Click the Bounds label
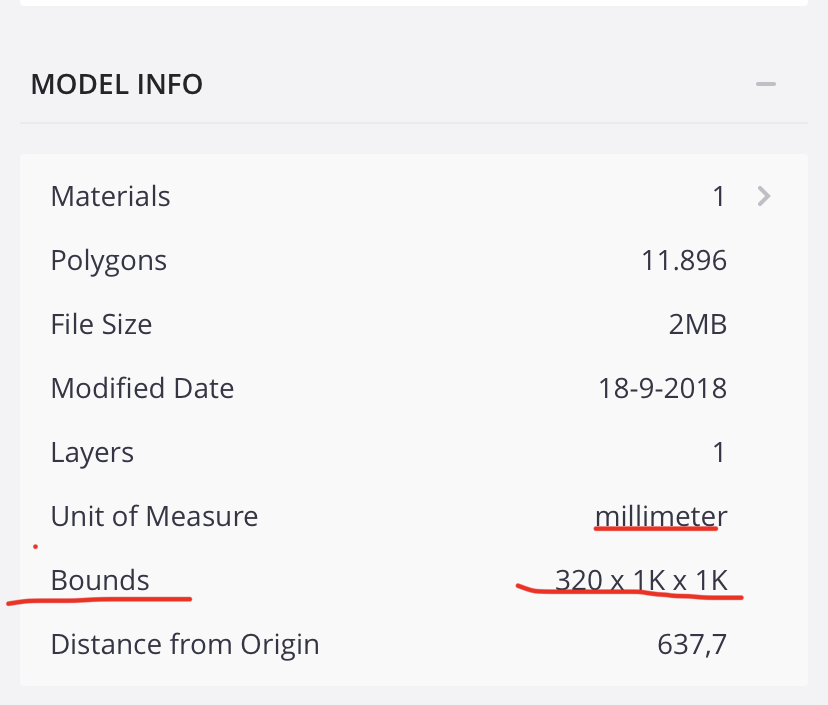Image resolution: width=828 pixels, height=705 pixels. pos(100,580)
